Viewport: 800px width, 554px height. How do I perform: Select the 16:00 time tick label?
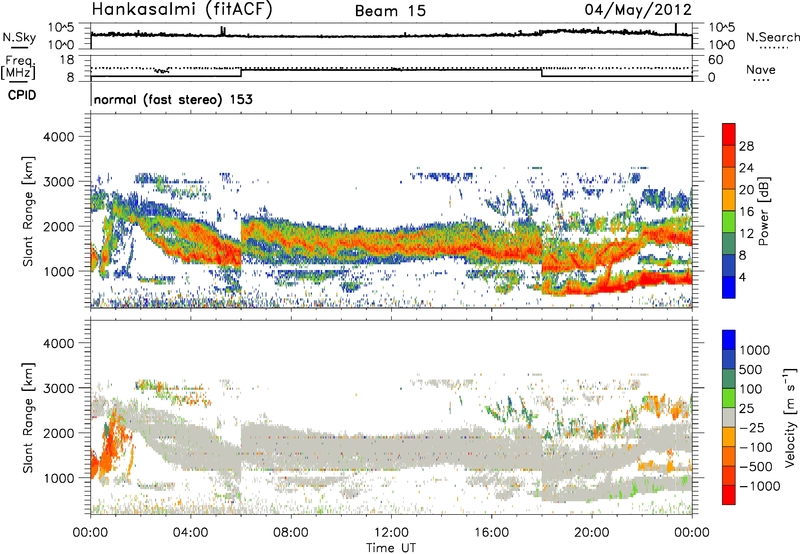(x=491, y=533)
